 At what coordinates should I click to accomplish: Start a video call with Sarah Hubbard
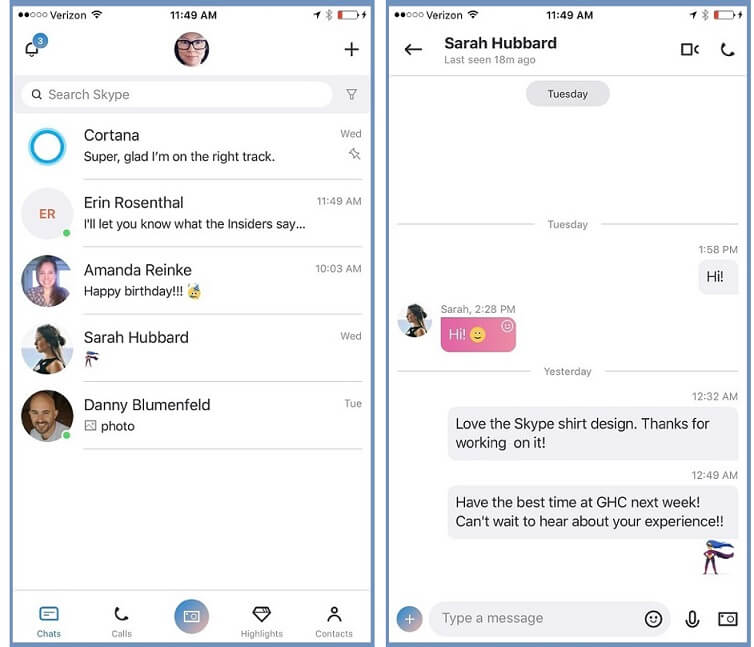[690, 49]
